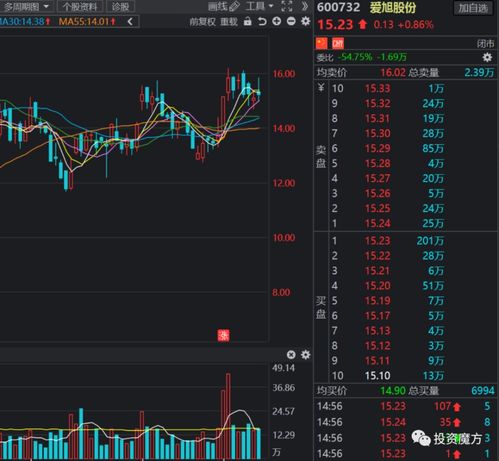Close the volume indicator panel
This screenshot has width=499, height=461.
[291, 355]
